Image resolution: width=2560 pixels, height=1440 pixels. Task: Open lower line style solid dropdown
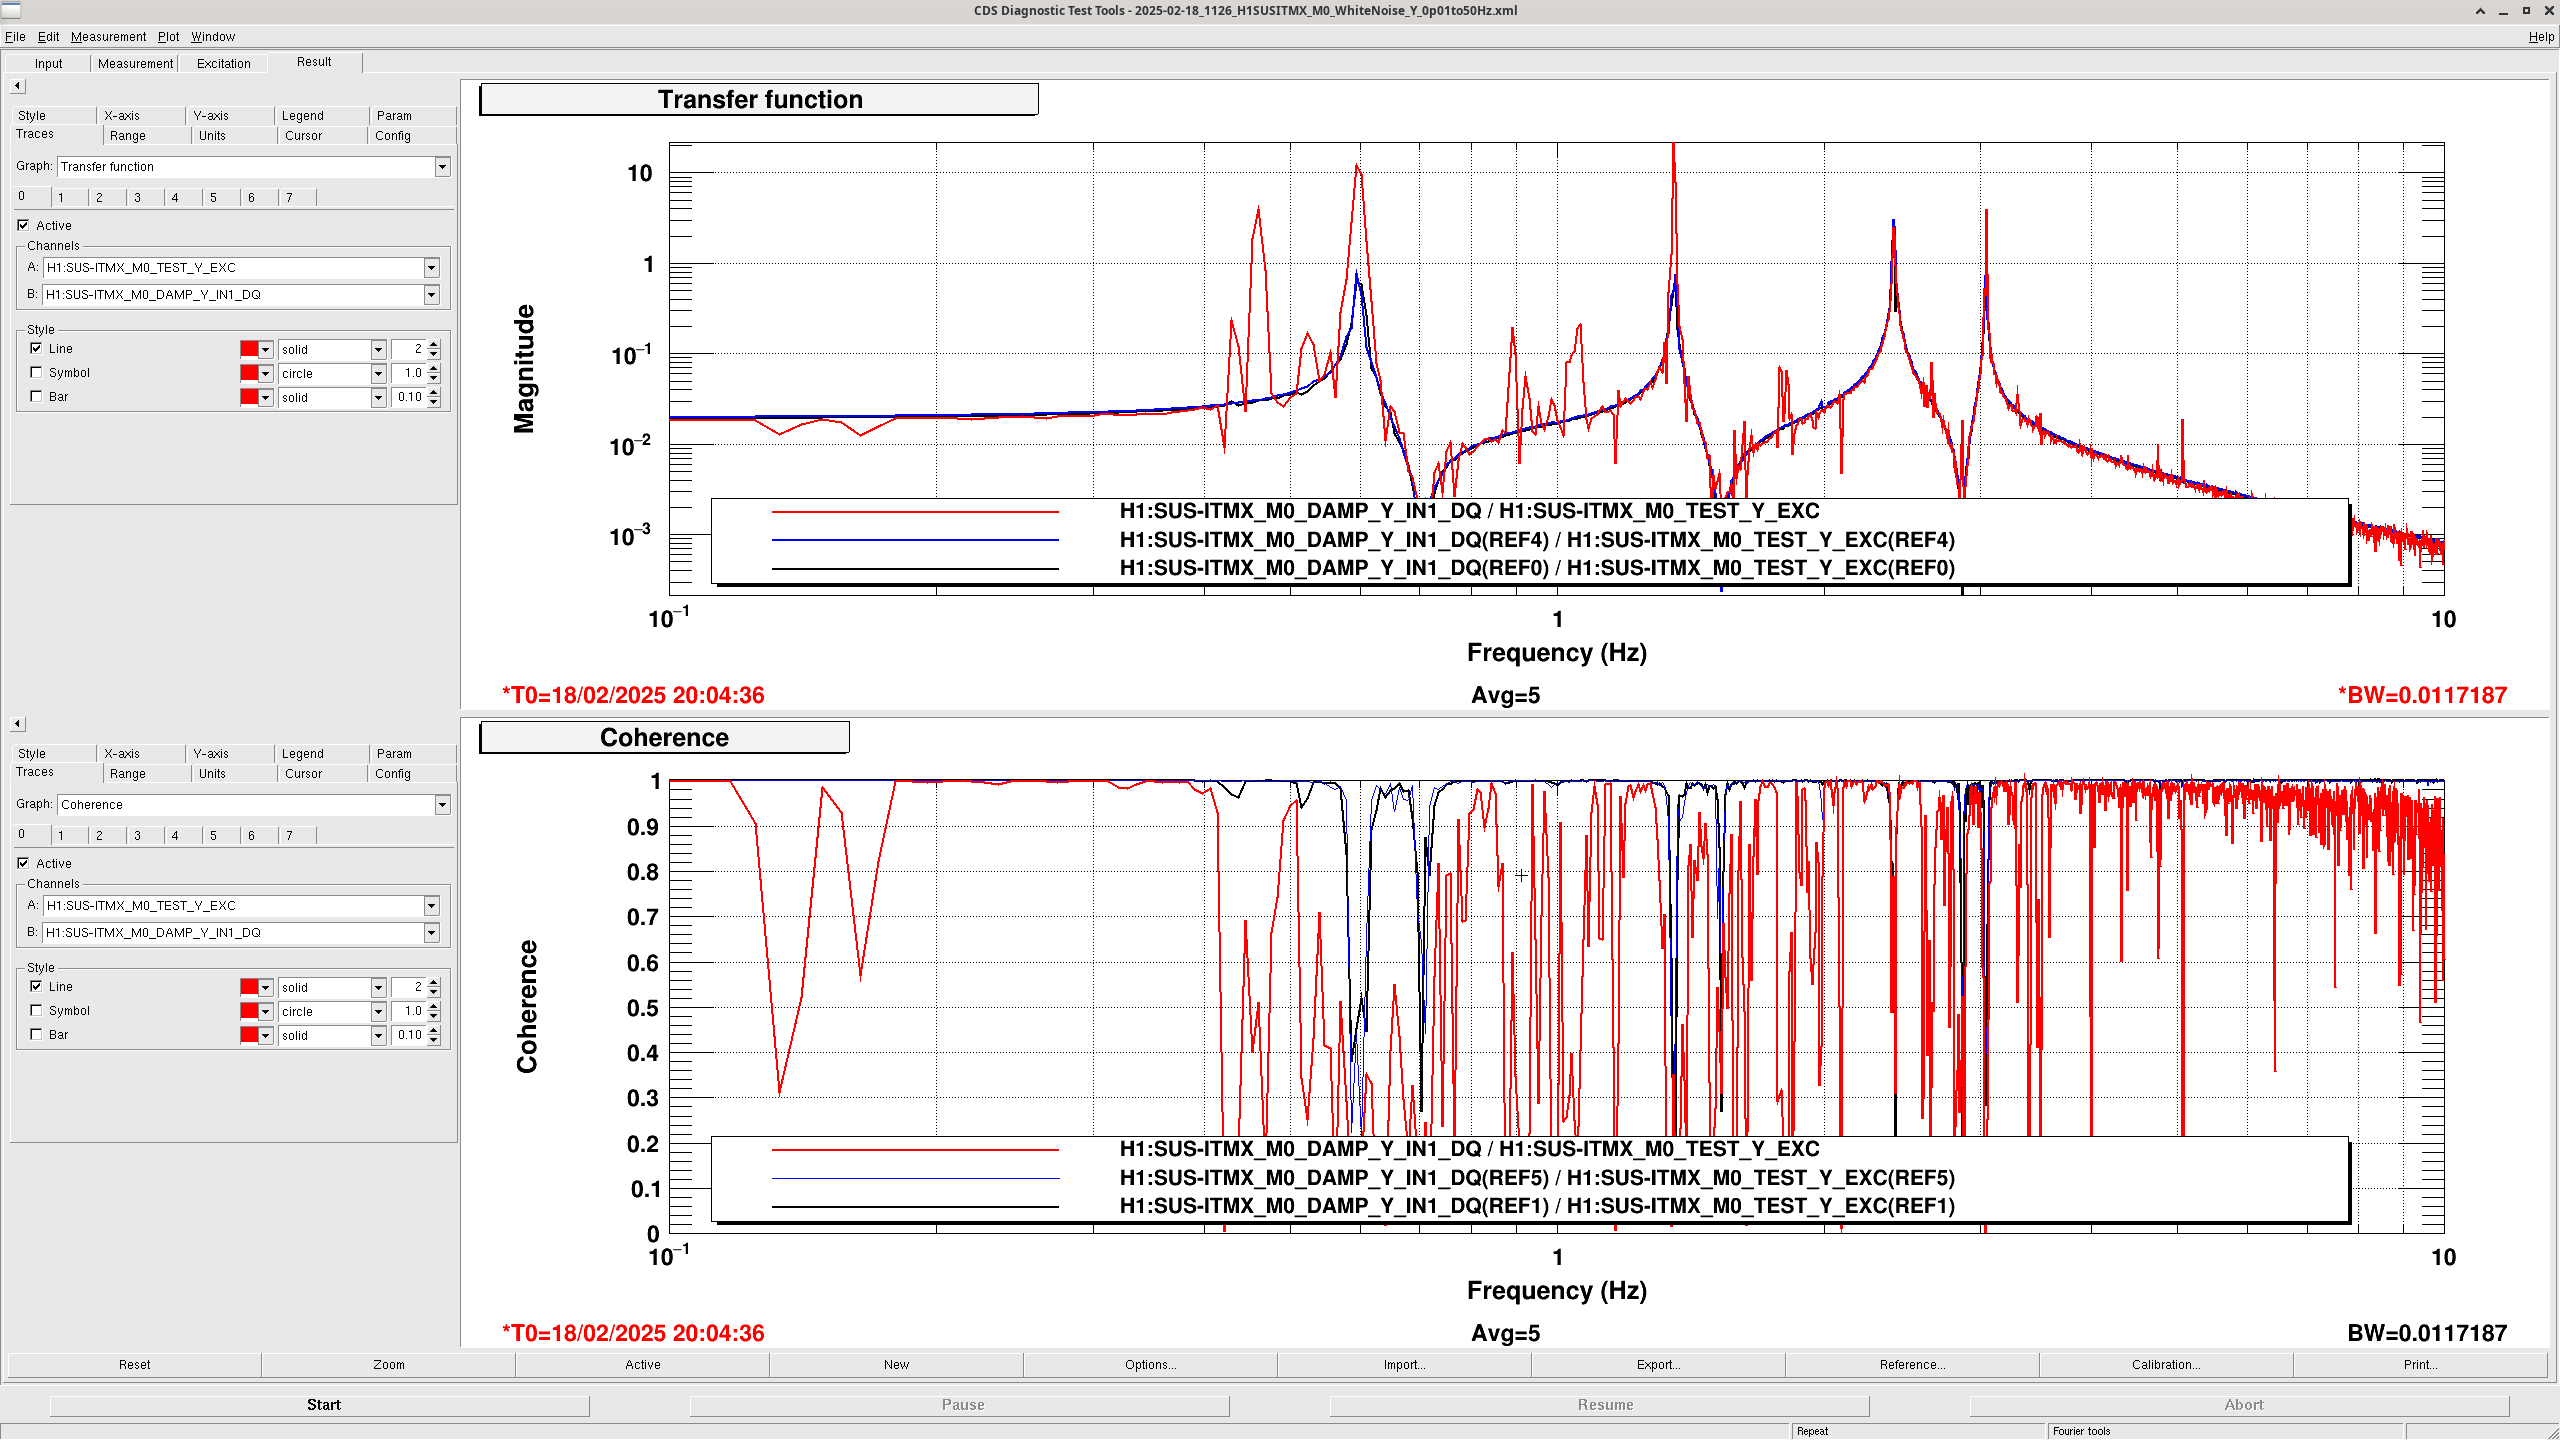[x=378, y=987]
